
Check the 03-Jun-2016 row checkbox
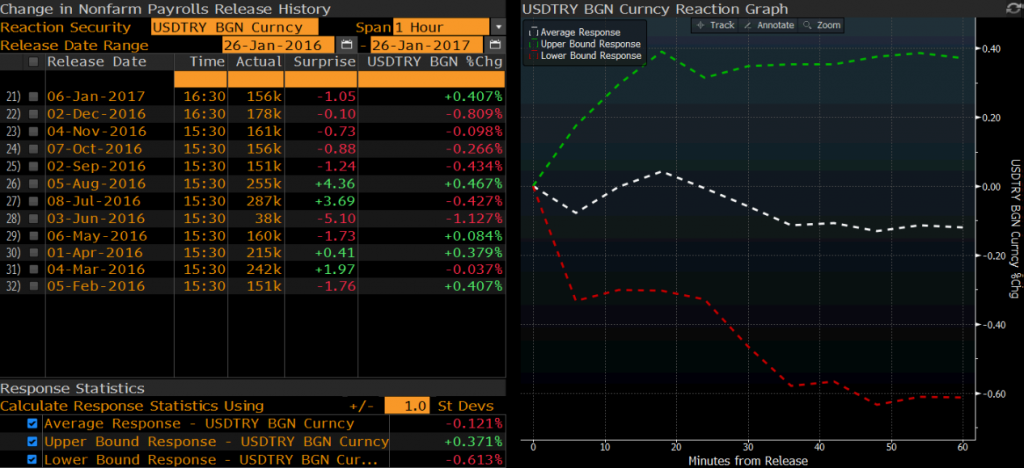(x=33, y=218)
